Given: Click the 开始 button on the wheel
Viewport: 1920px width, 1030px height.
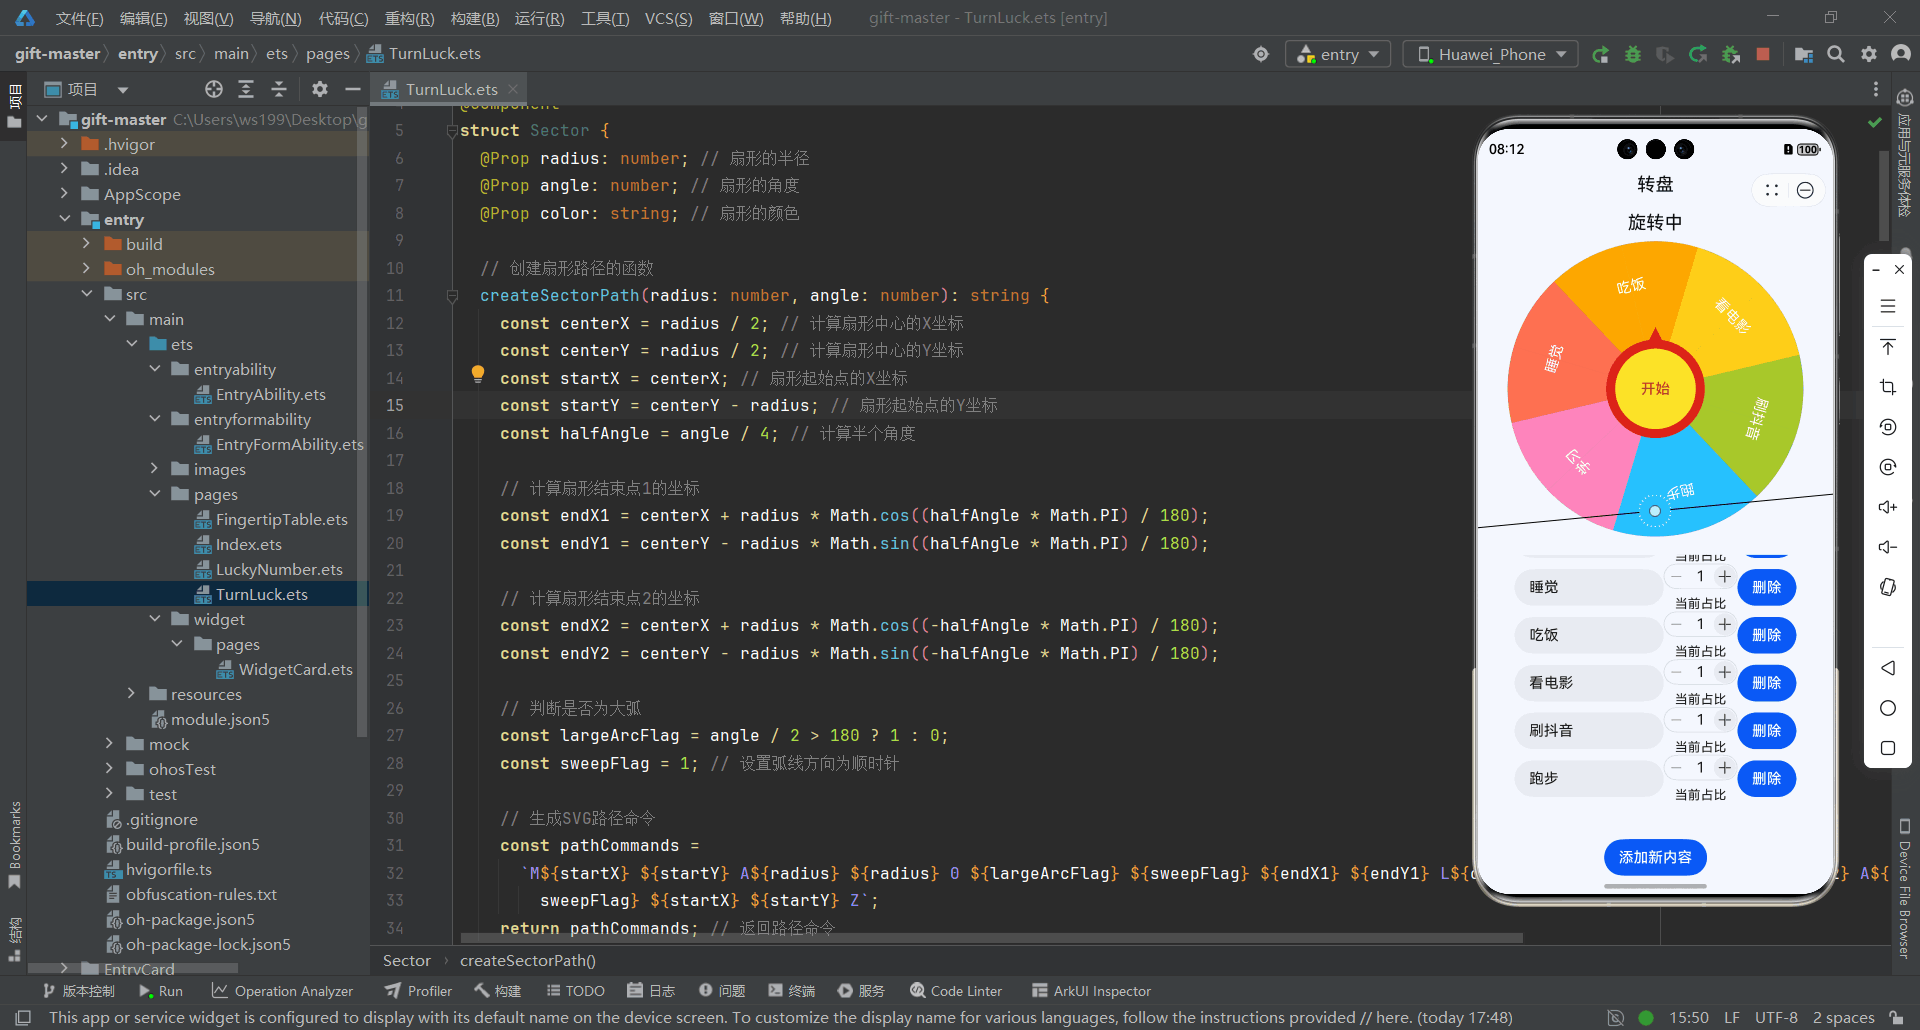Looking at the screenshot, I should pyautogui.click(x=1655, y=389).
